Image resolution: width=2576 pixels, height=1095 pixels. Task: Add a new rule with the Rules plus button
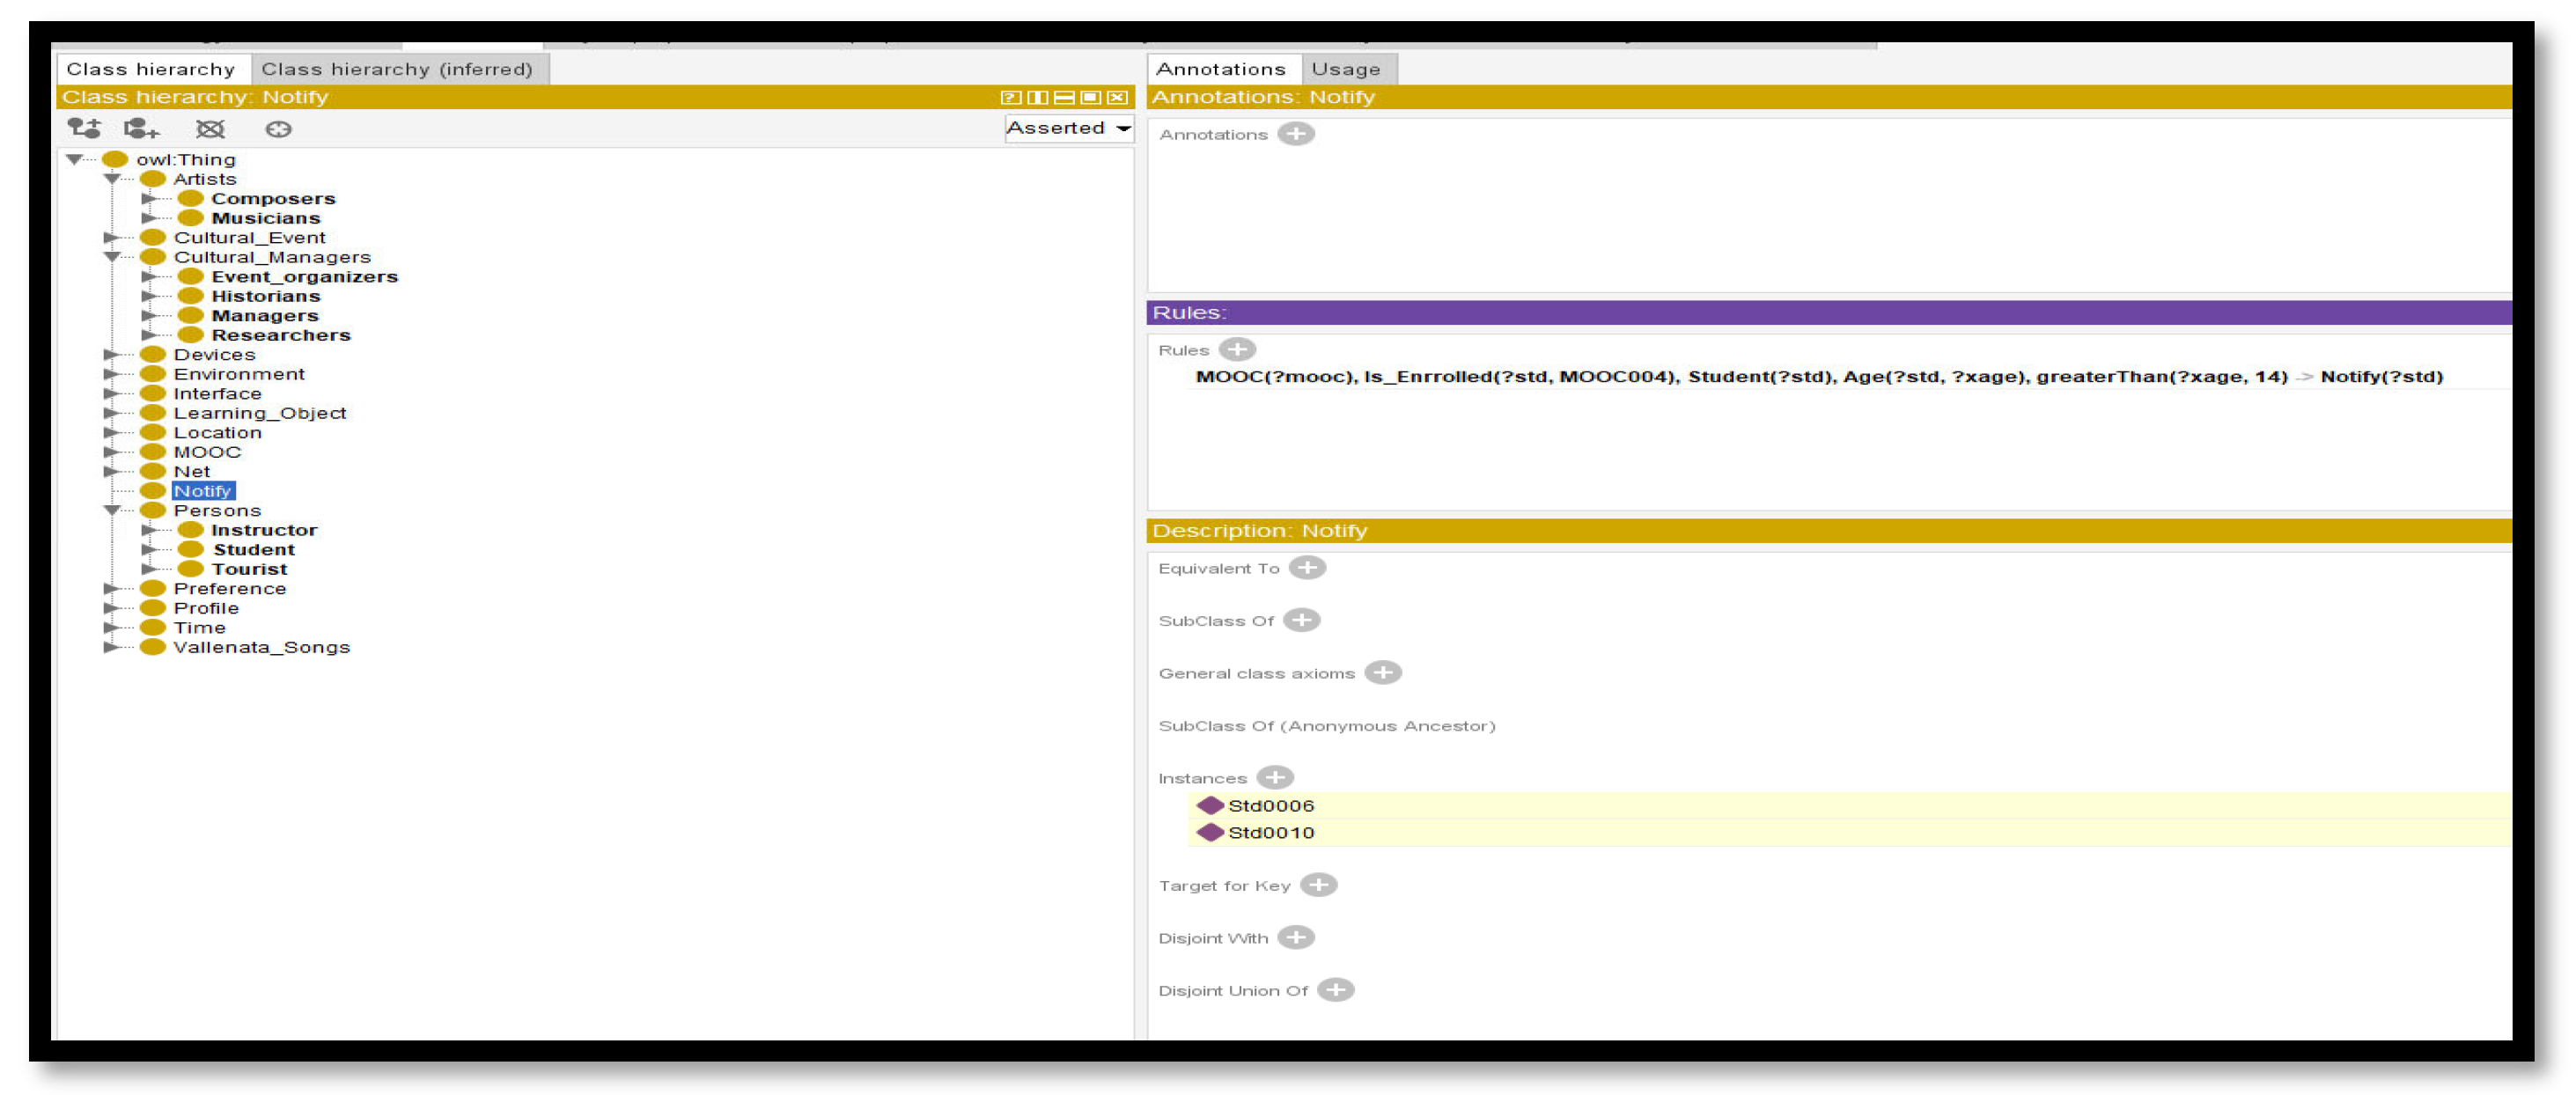tap(1237, 349)
